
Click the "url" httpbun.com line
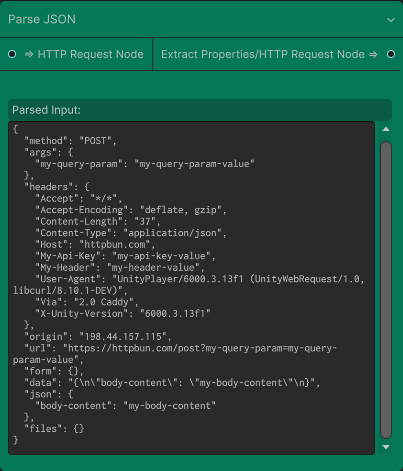175,354
